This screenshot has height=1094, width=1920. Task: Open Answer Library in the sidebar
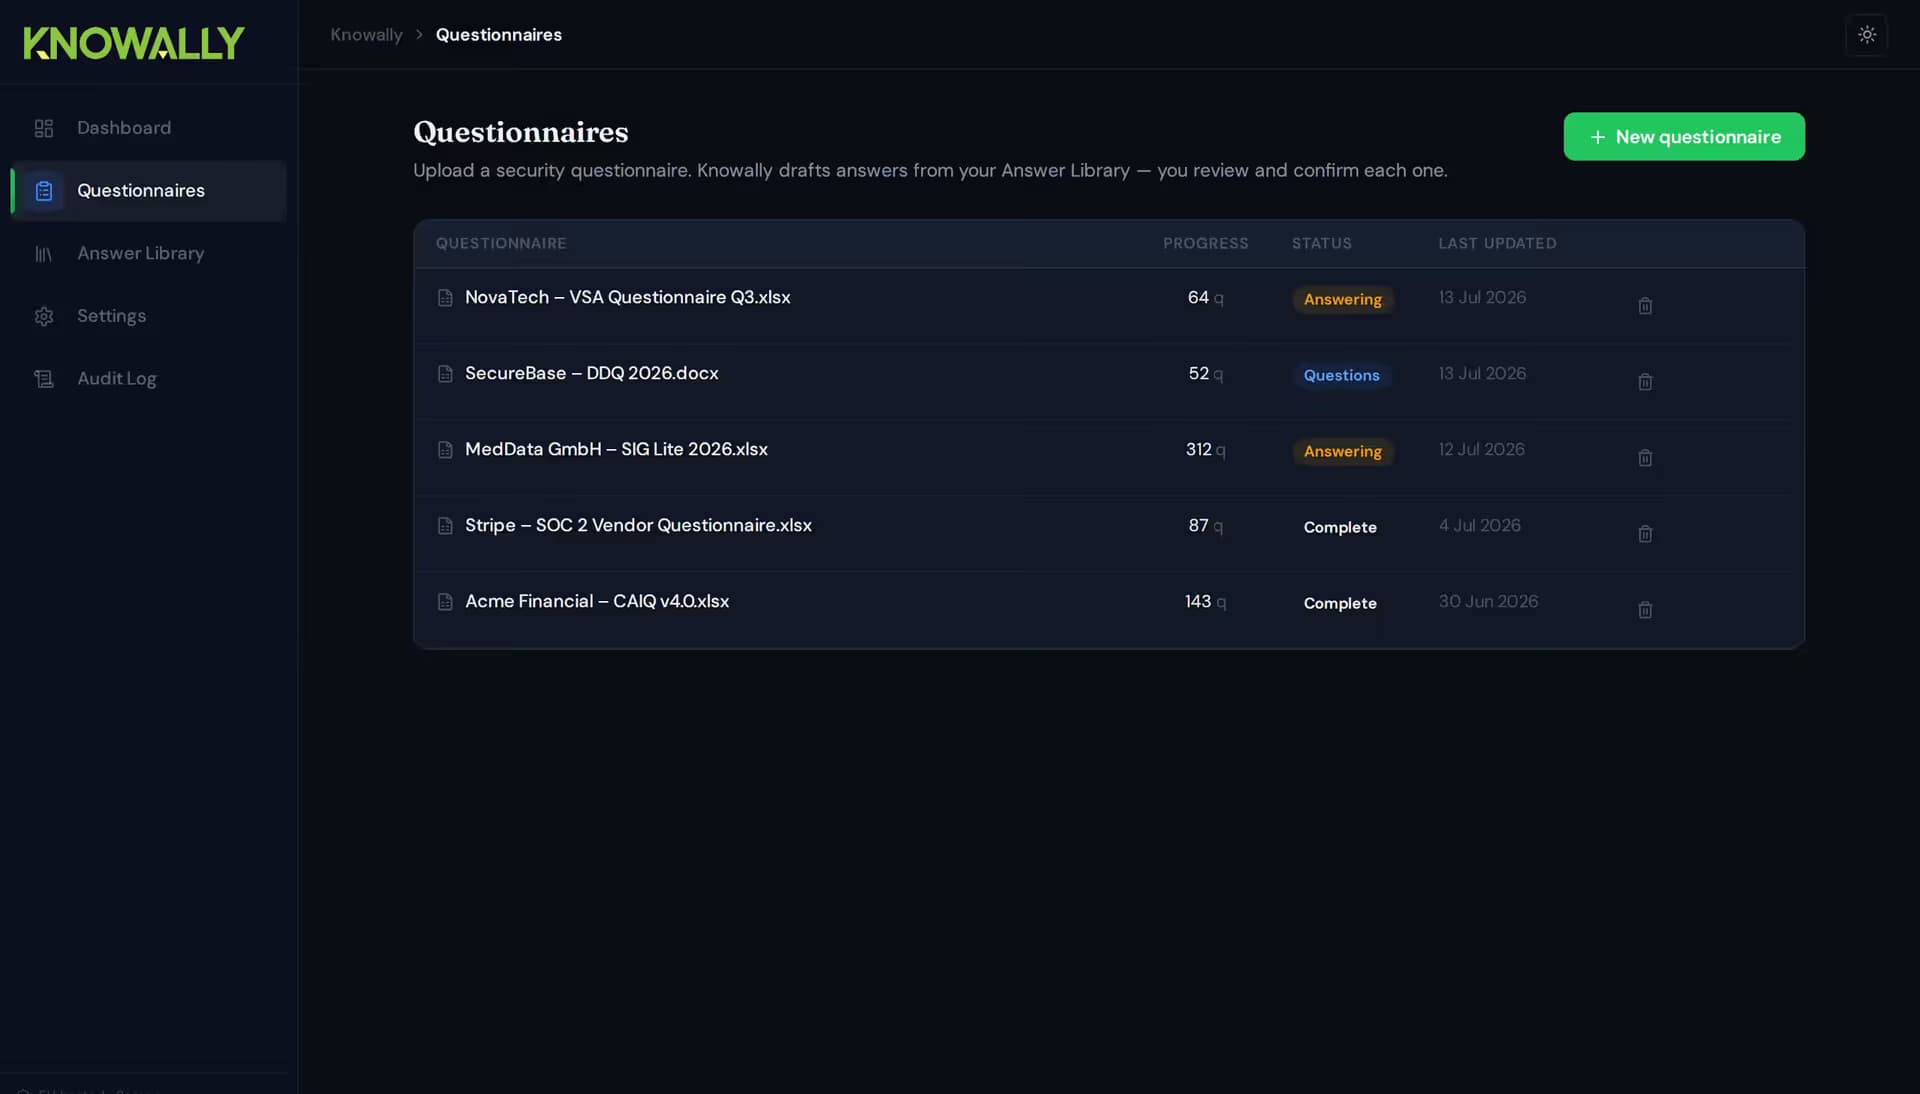pyautogui.click(x=149, y=254)
